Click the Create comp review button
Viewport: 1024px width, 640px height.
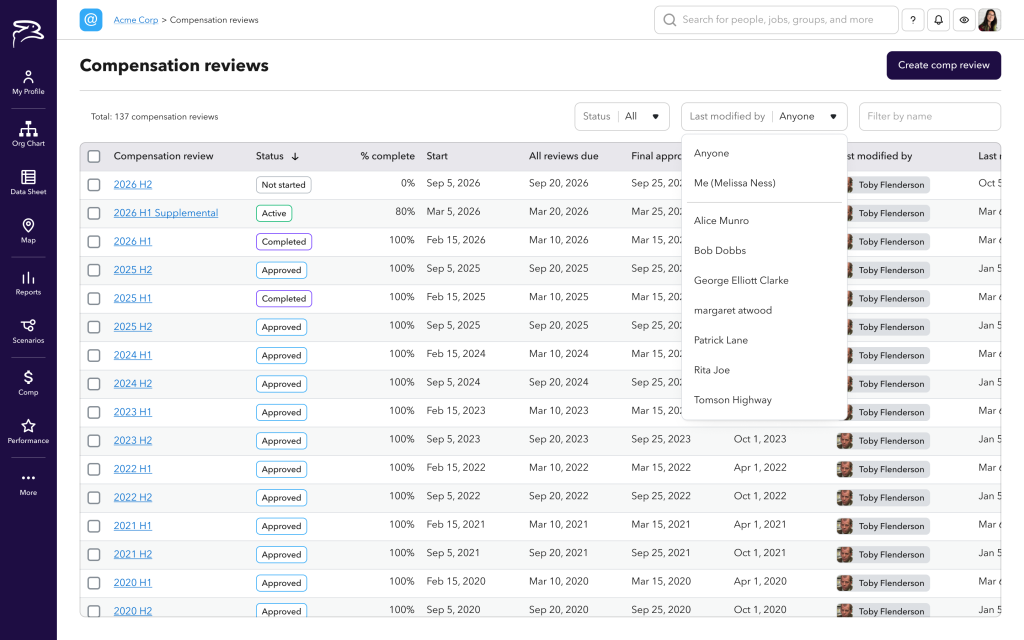coord(943,65)
